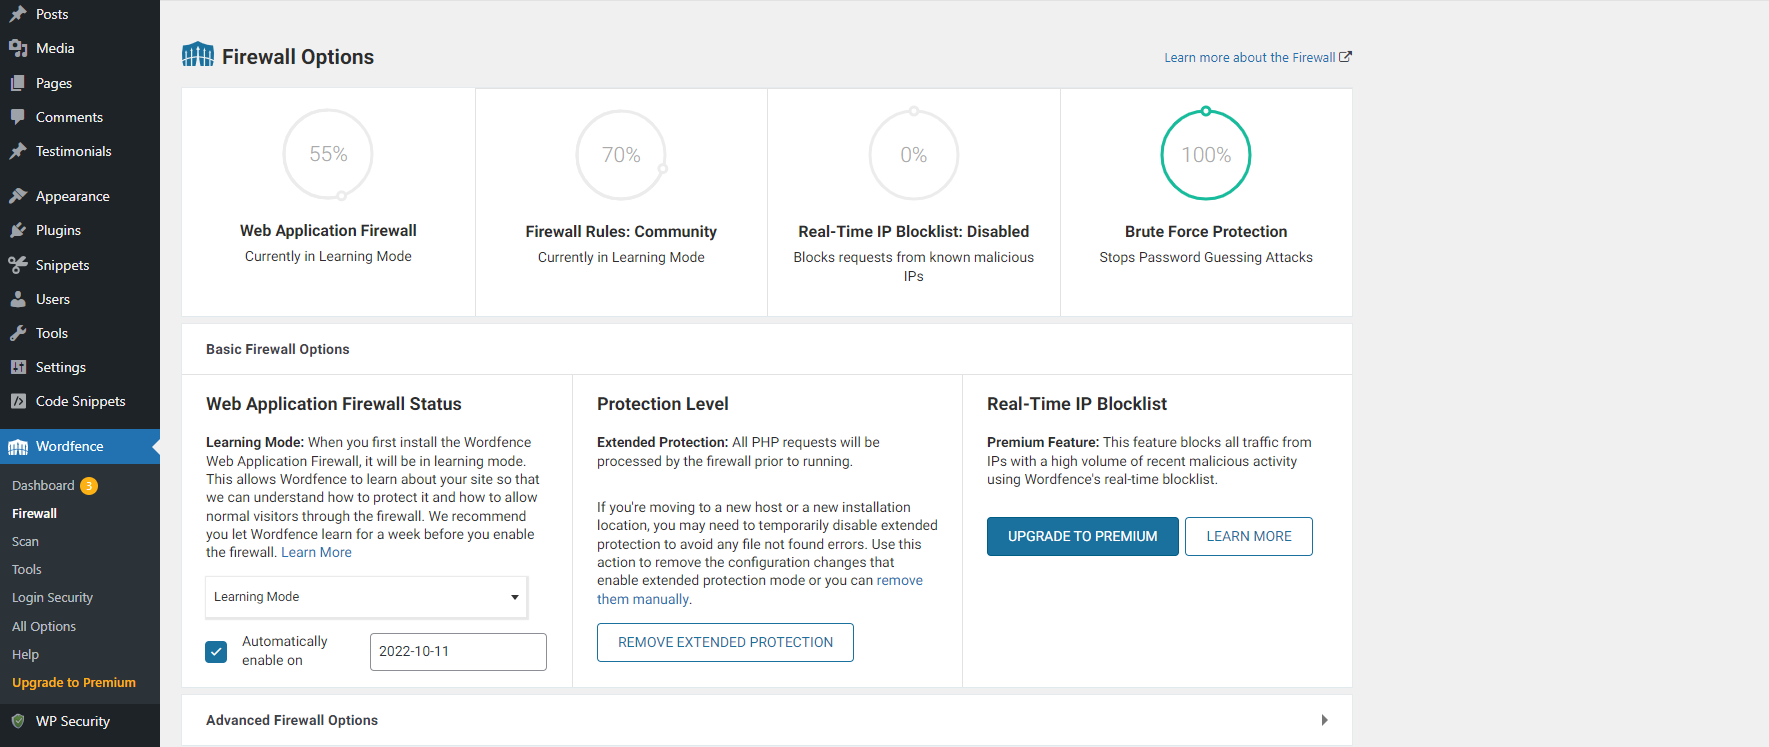Click the remove them manually link
The width and height of the screenshot is (1769, 747).
coord(760,590)
